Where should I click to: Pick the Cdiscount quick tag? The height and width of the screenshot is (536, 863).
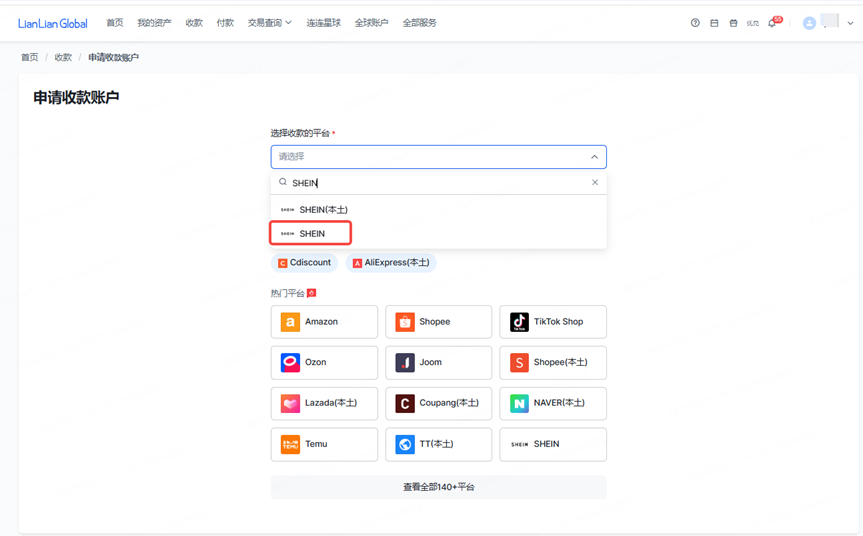click(x=304, y=262)
